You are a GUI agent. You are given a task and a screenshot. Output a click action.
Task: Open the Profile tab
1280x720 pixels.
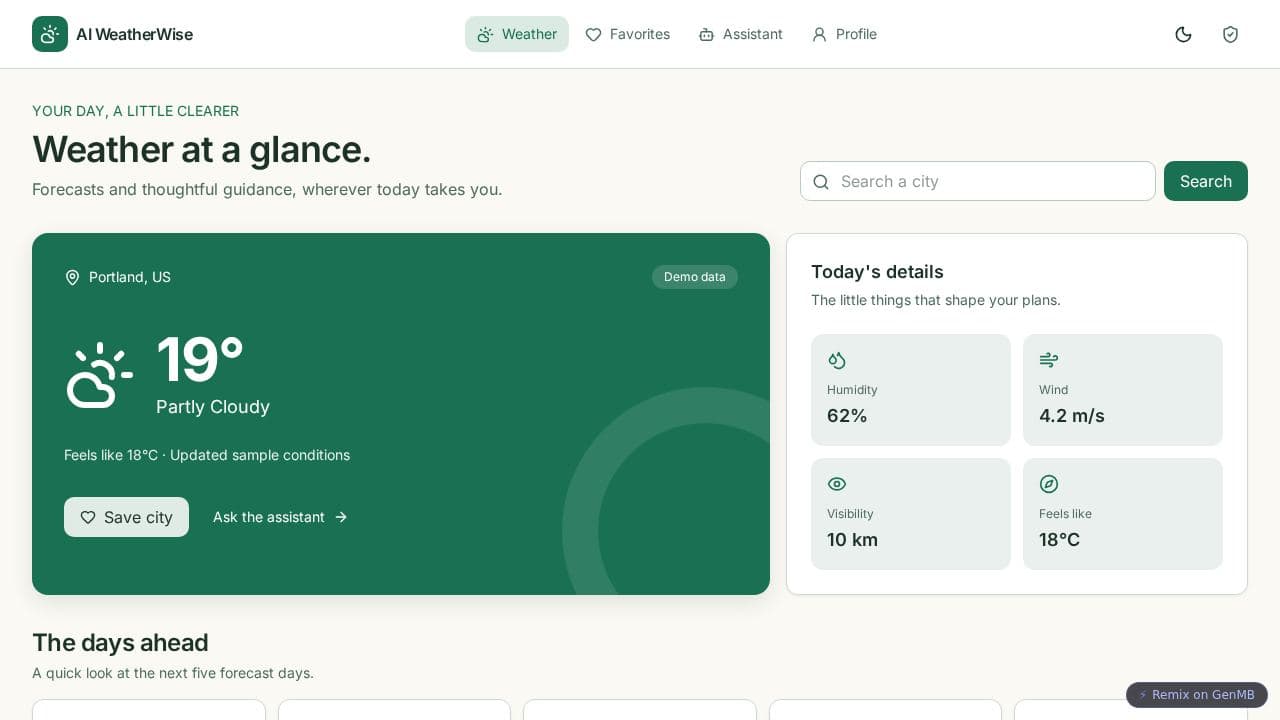(844, 34)
